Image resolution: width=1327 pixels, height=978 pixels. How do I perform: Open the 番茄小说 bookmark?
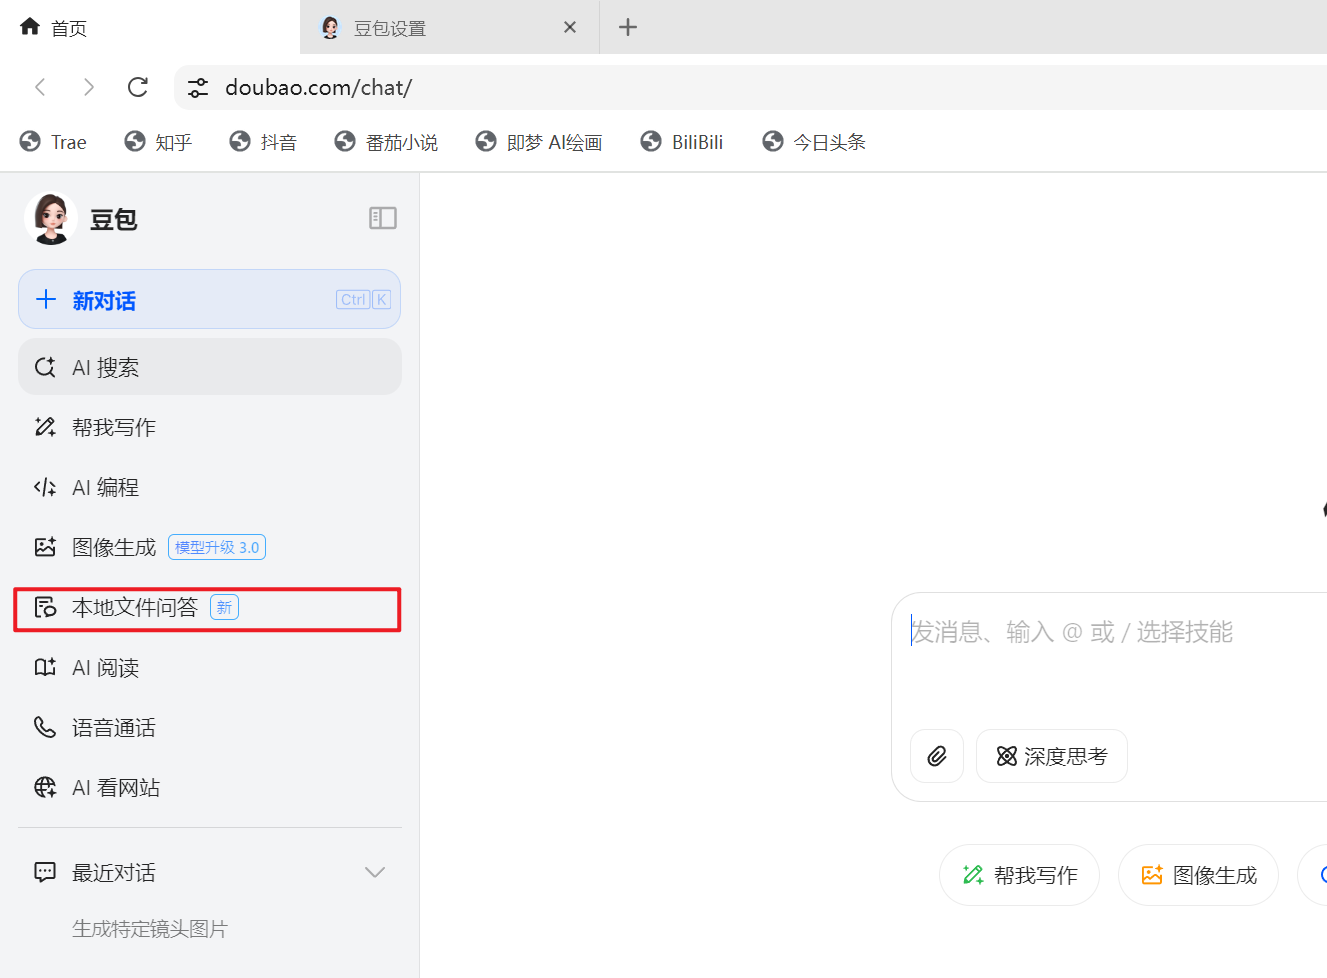tap(386, 142)
